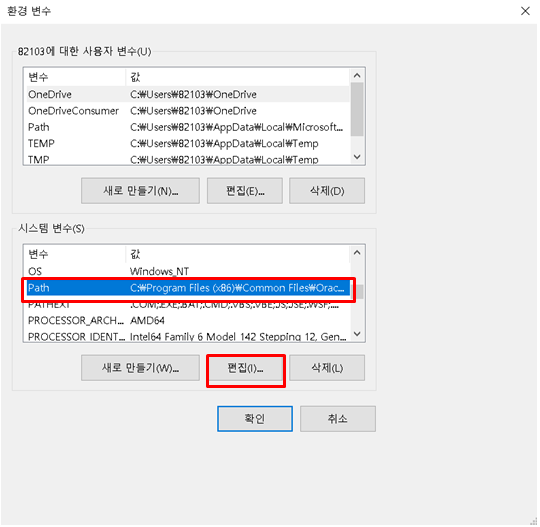Click the system variables scrollbar thumb
Image resolution: width=540 pixels, height=527 pixels.
click(x=360, y=291)
